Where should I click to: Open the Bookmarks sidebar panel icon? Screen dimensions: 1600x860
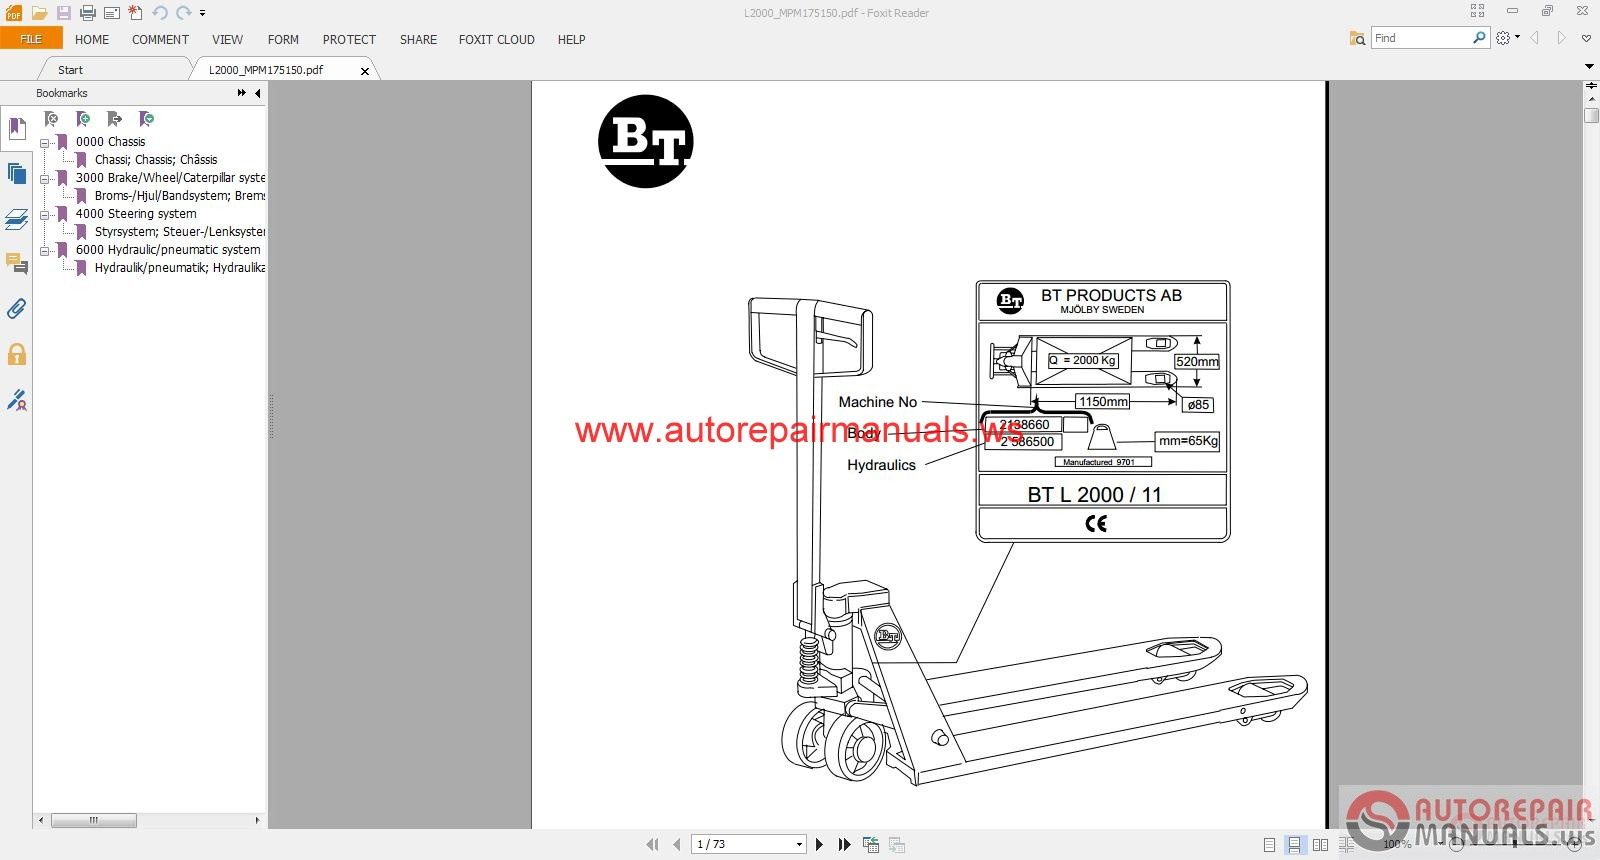point(16,128)
